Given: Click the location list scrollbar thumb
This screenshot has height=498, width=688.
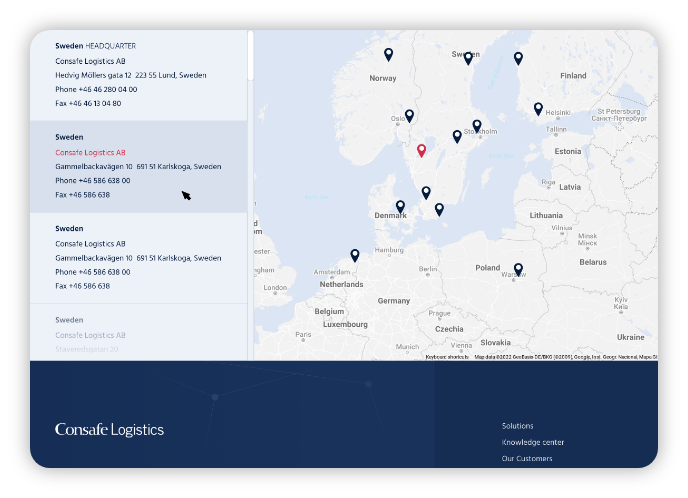Looking at the screenshot, I should click(x=251, y=55).
